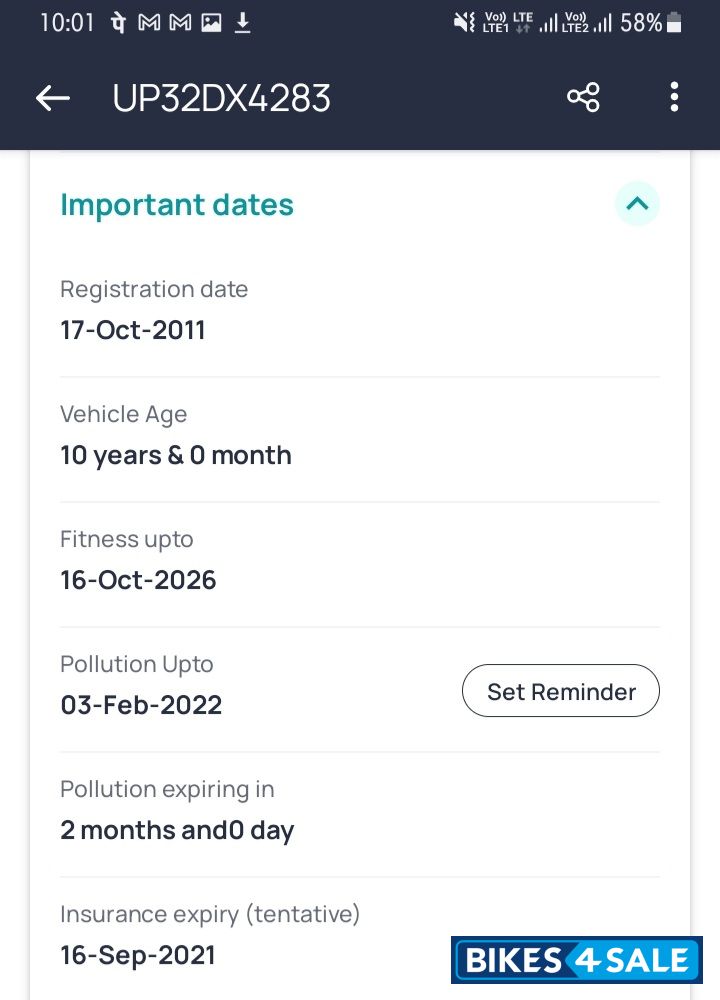The image size is (720, 1000).
Task: Tap the back arrow in header
Action: 53,98
